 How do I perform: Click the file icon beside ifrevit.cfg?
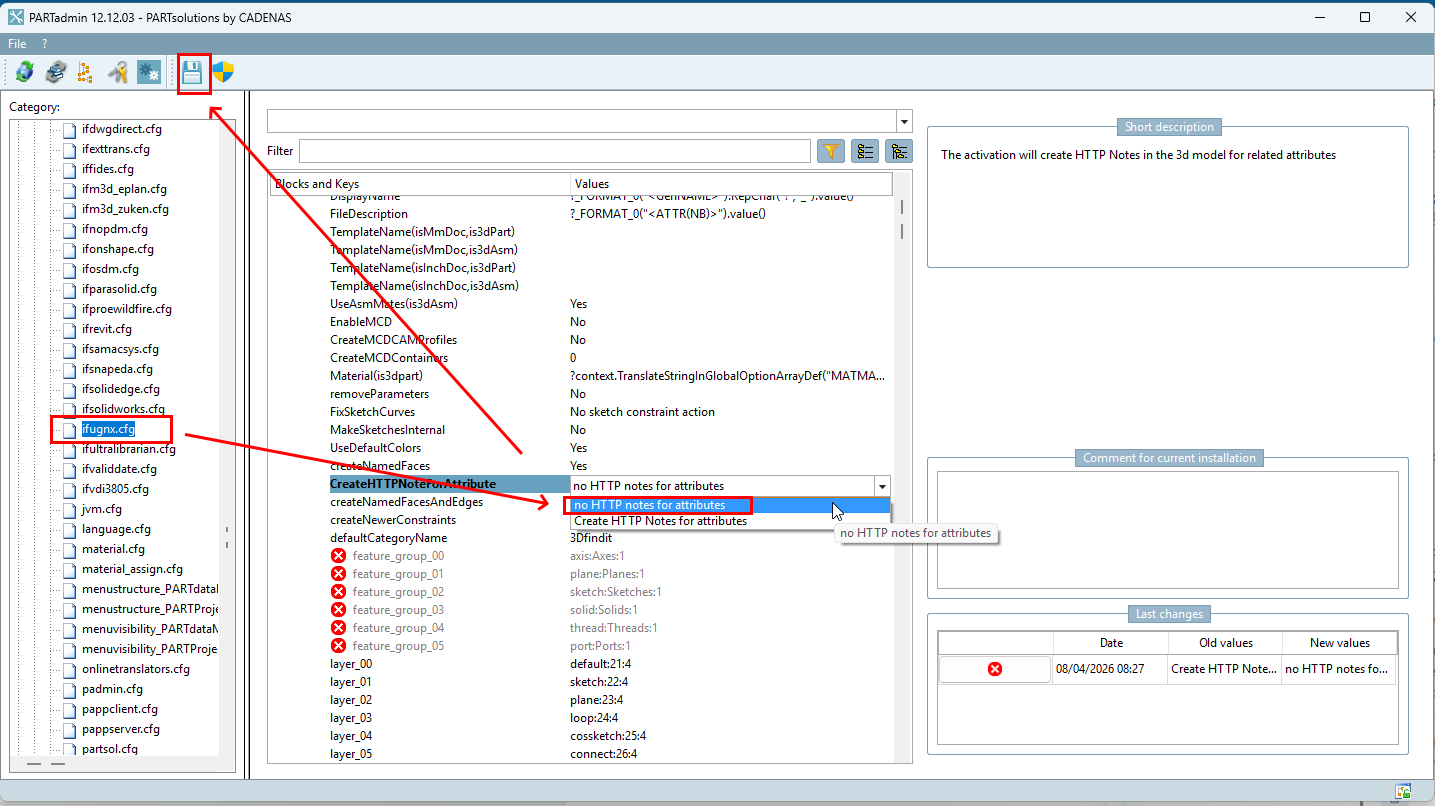tap(69, 329)
